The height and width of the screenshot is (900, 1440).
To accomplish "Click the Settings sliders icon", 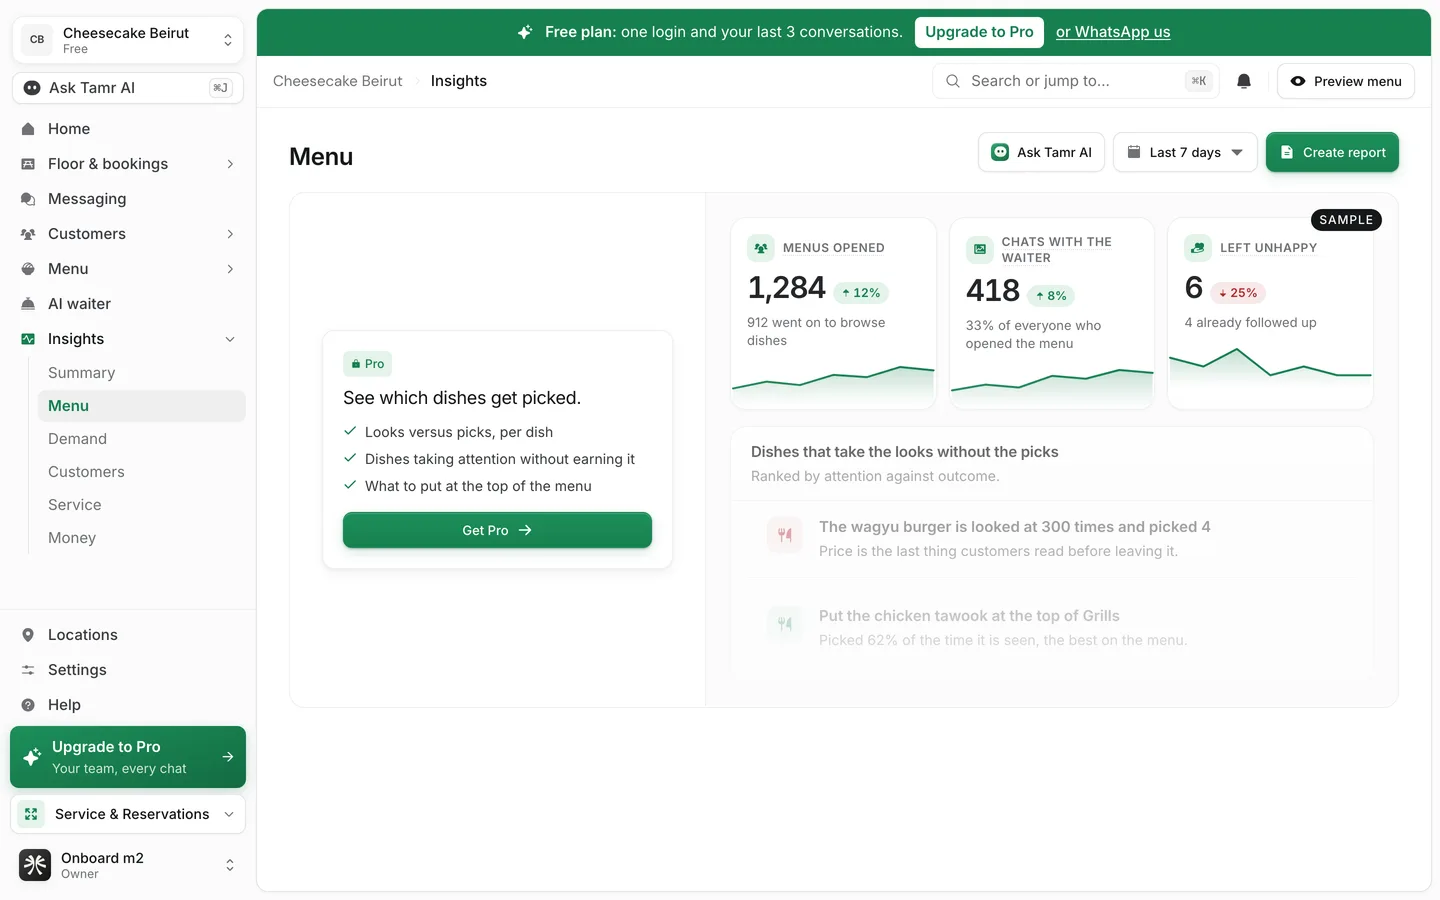I will (28, 670).
